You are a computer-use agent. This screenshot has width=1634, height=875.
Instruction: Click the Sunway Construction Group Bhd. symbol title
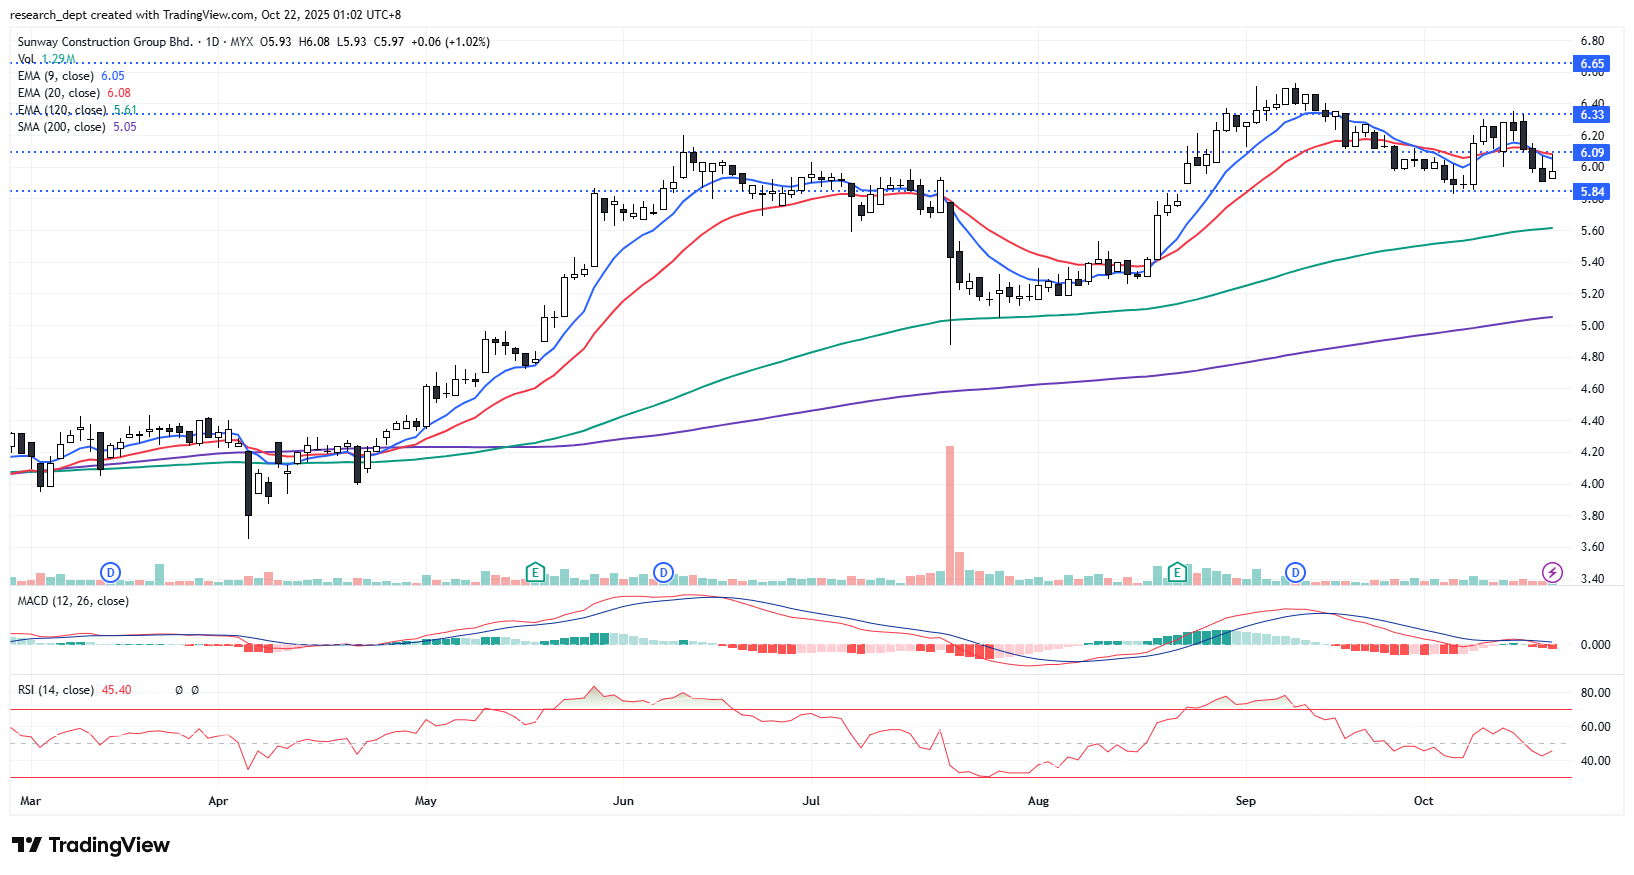105,42
